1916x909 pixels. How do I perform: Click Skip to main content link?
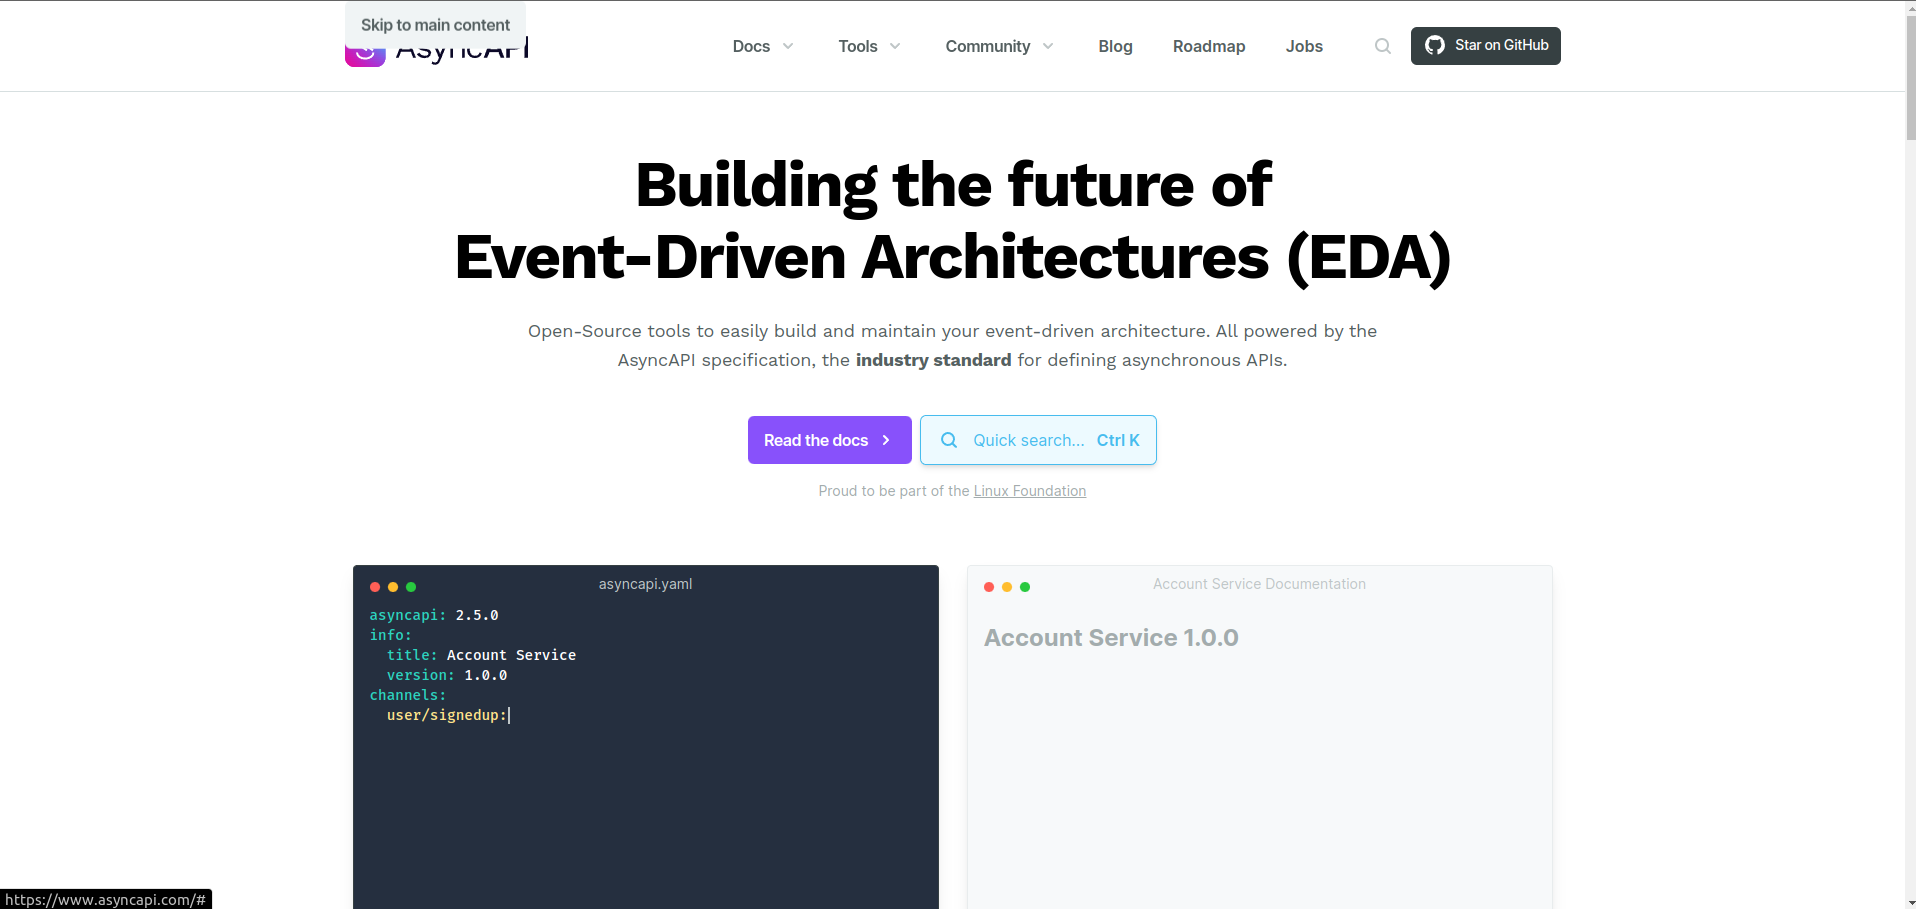pyautogui.click(x=435, y=25)
